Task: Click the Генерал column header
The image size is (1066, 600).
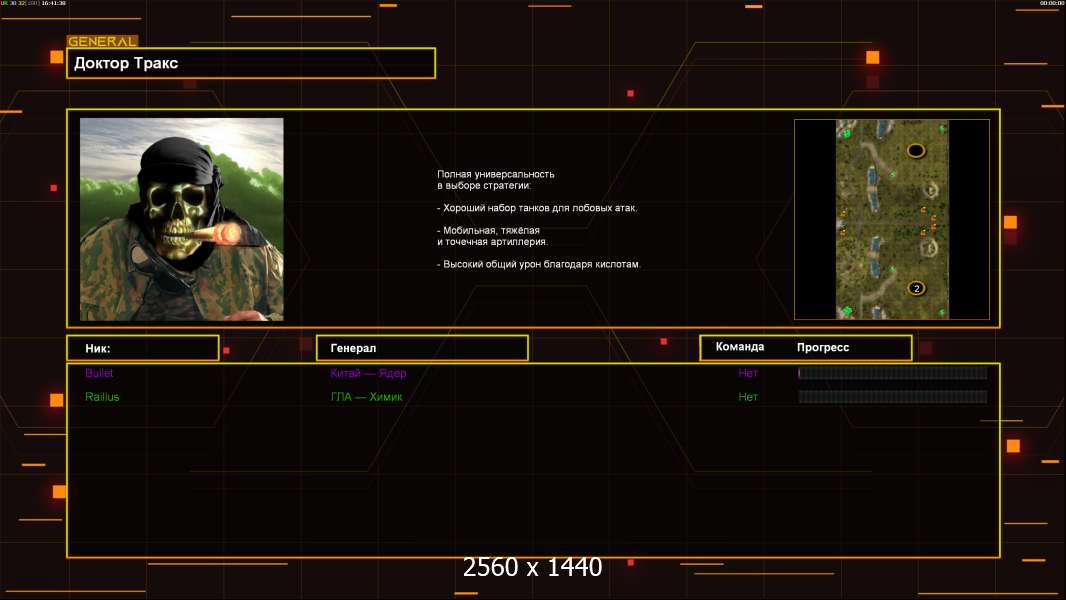Action: click(x=422, y=348)
